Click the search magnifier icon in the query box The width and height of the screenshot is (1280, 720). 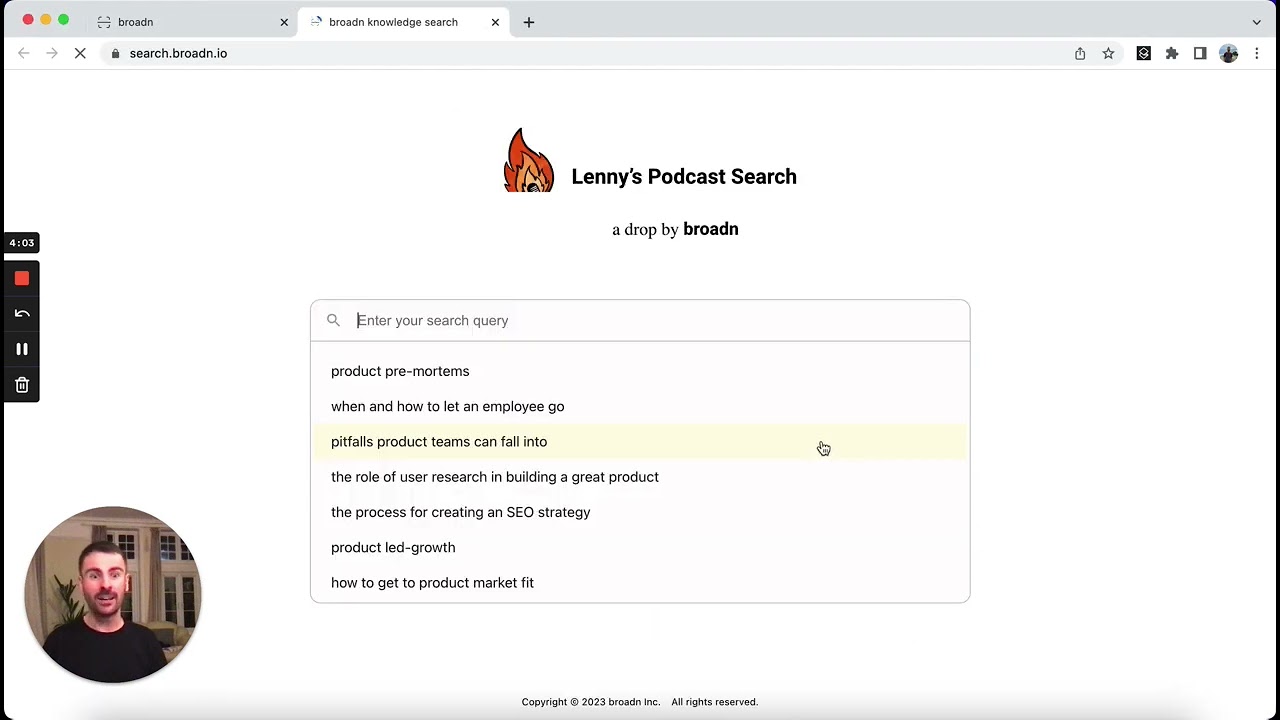[x=333, y=320]
